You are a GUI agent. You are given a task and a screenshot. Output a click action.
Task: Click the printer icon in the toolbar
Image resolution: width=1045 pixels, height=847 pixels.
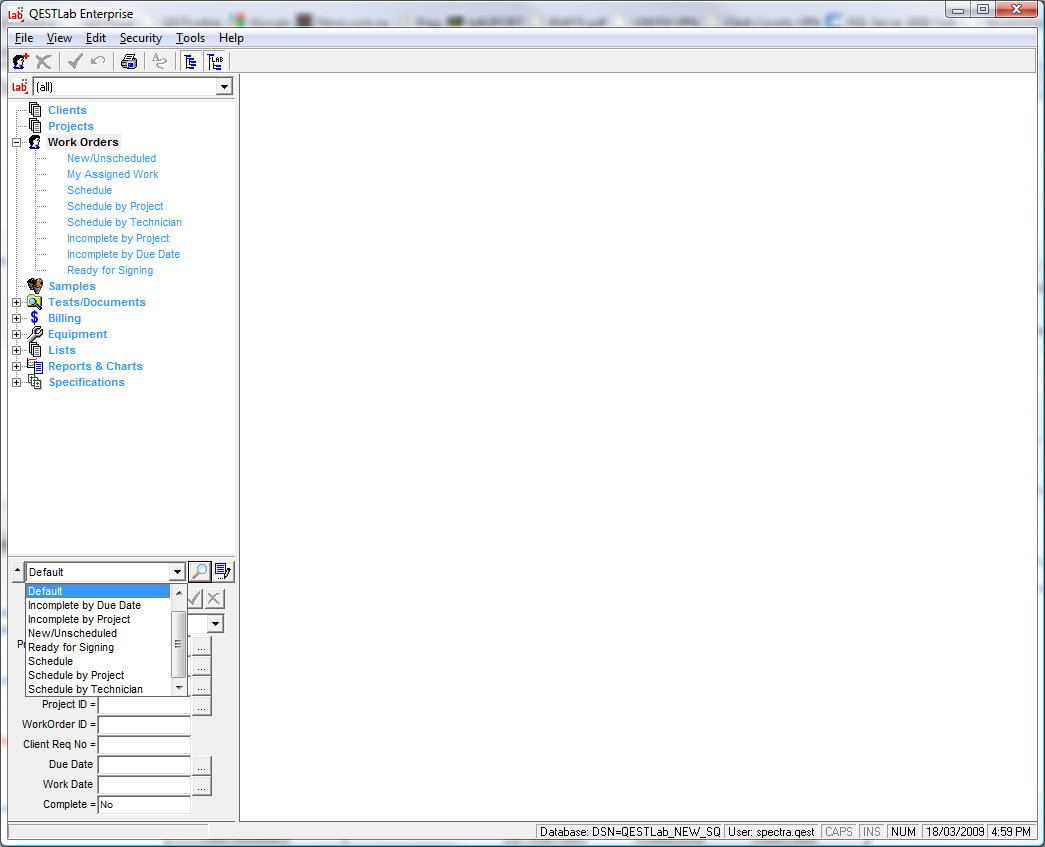coord(129,62)
